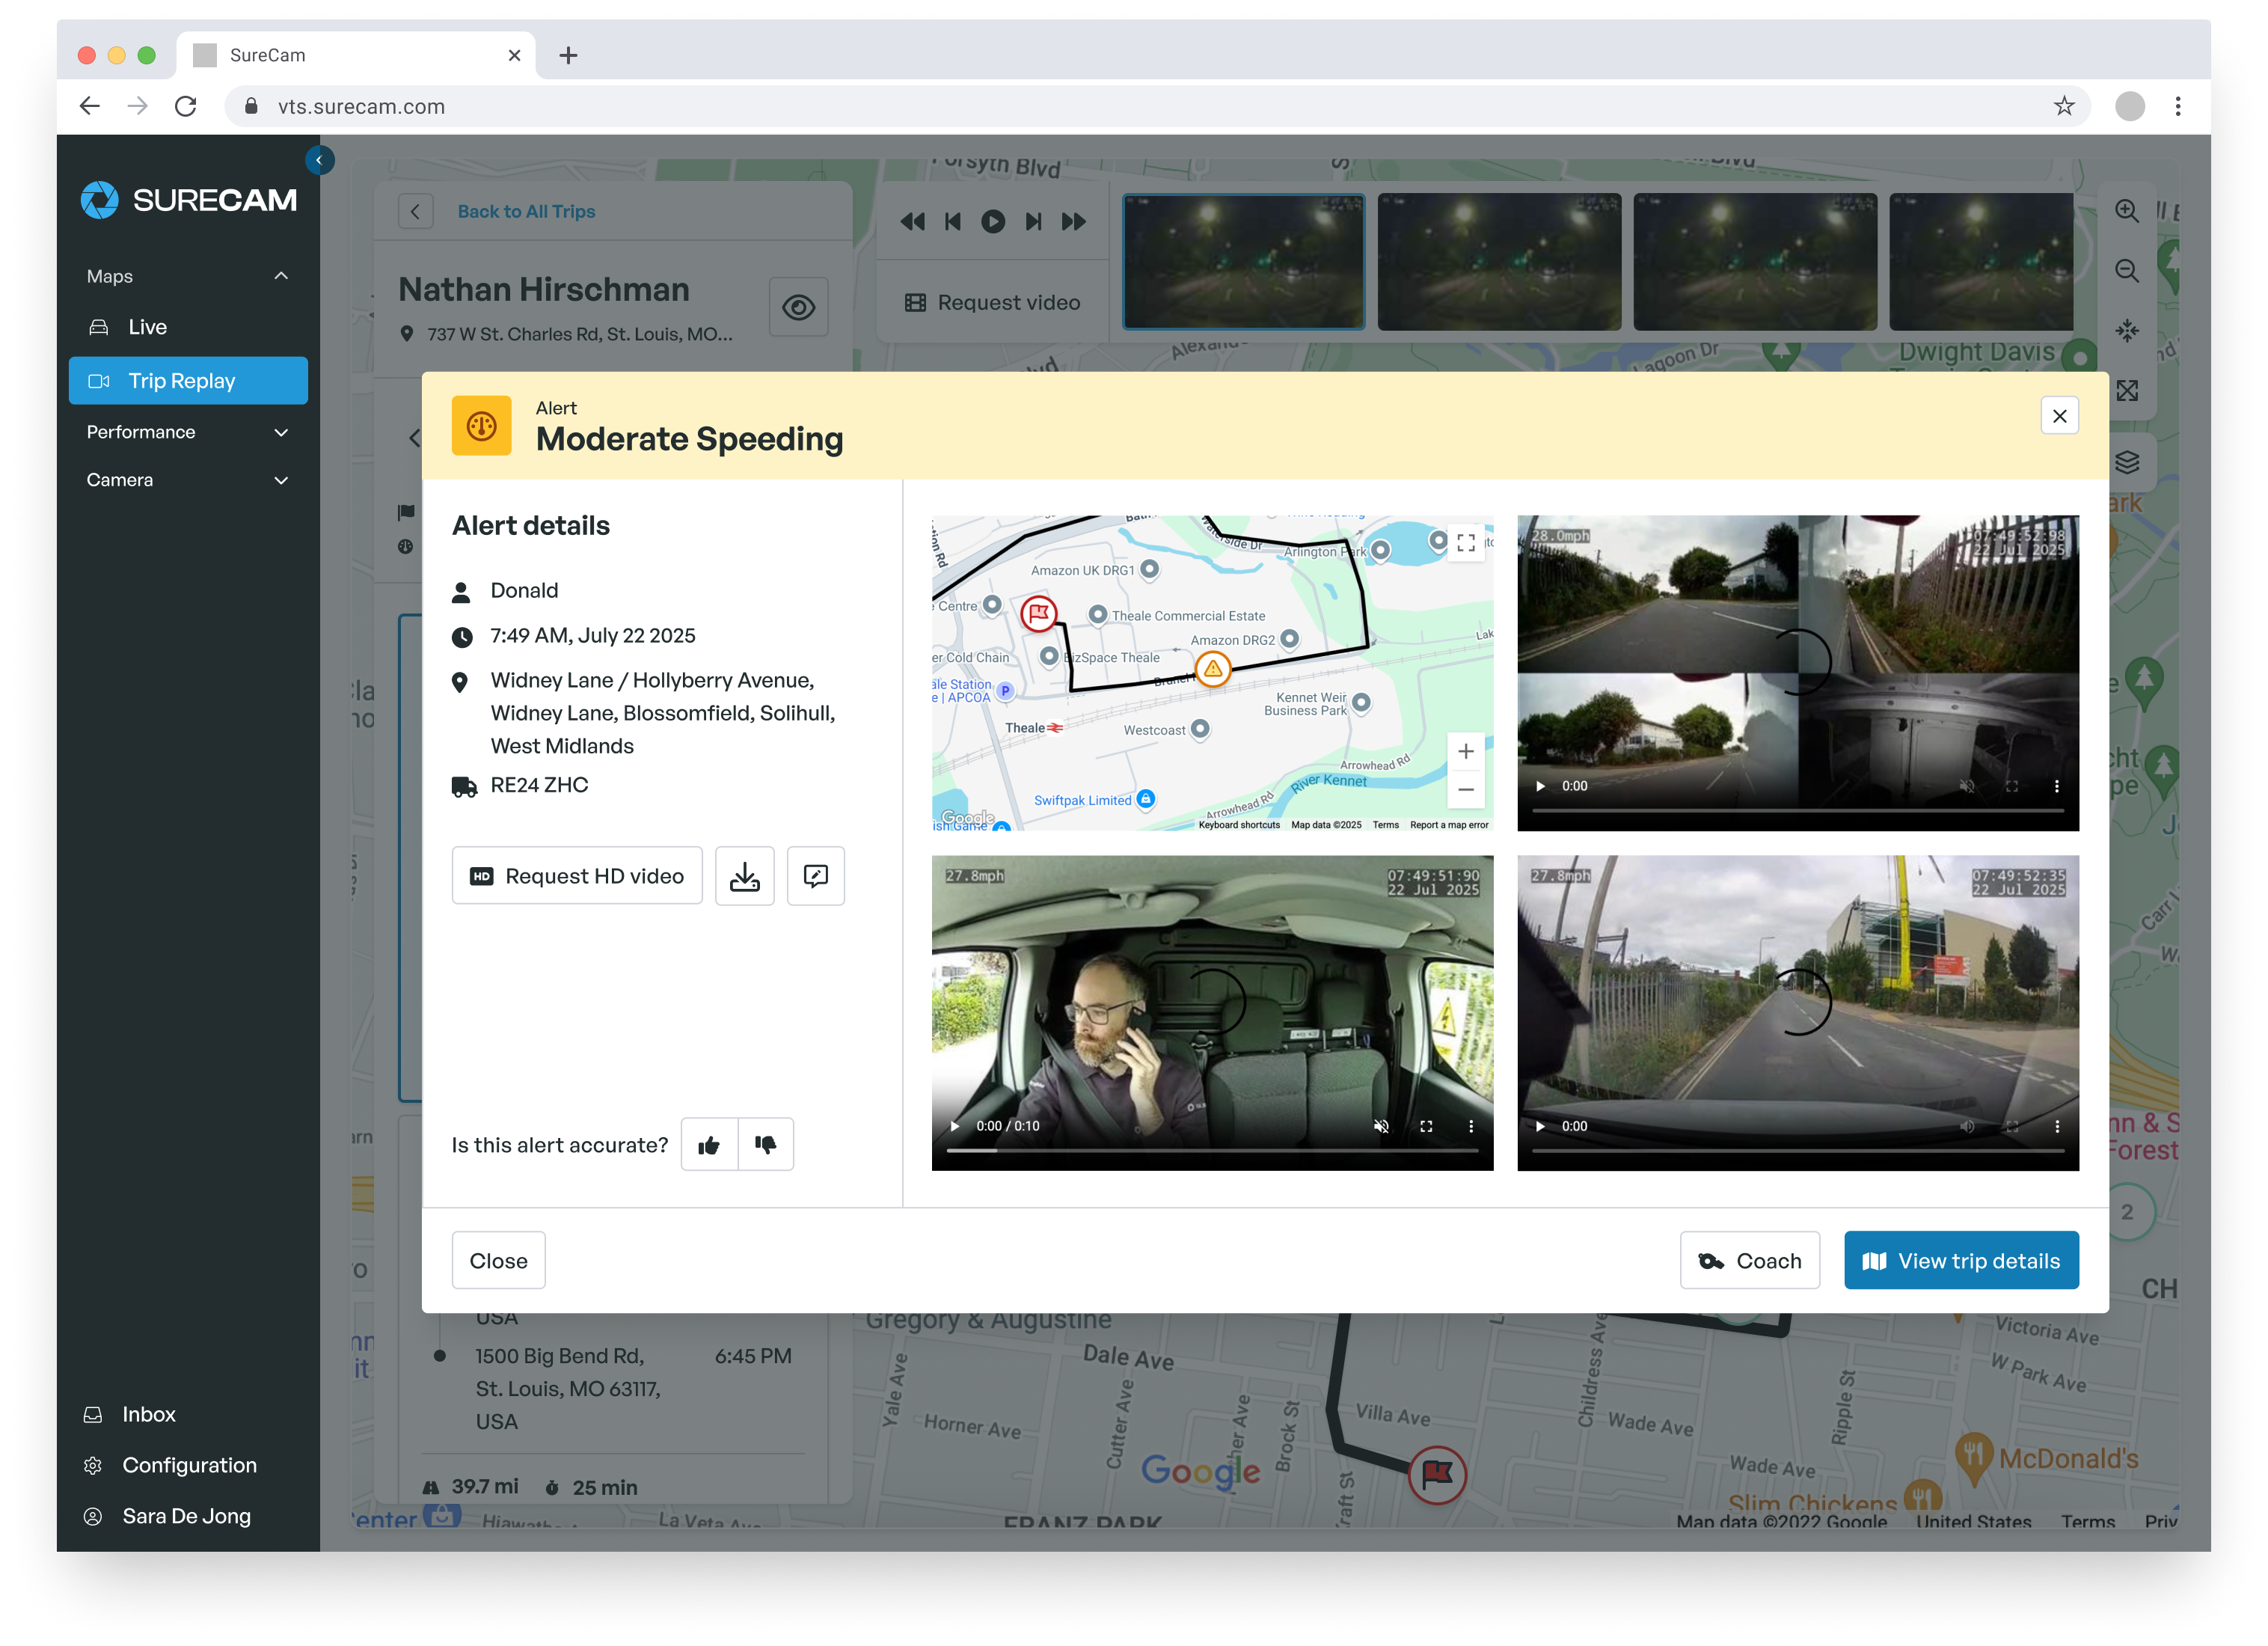Click the driver cabin video progress bar
Viewport: 2268px width, 1646px height.
1212,1151
